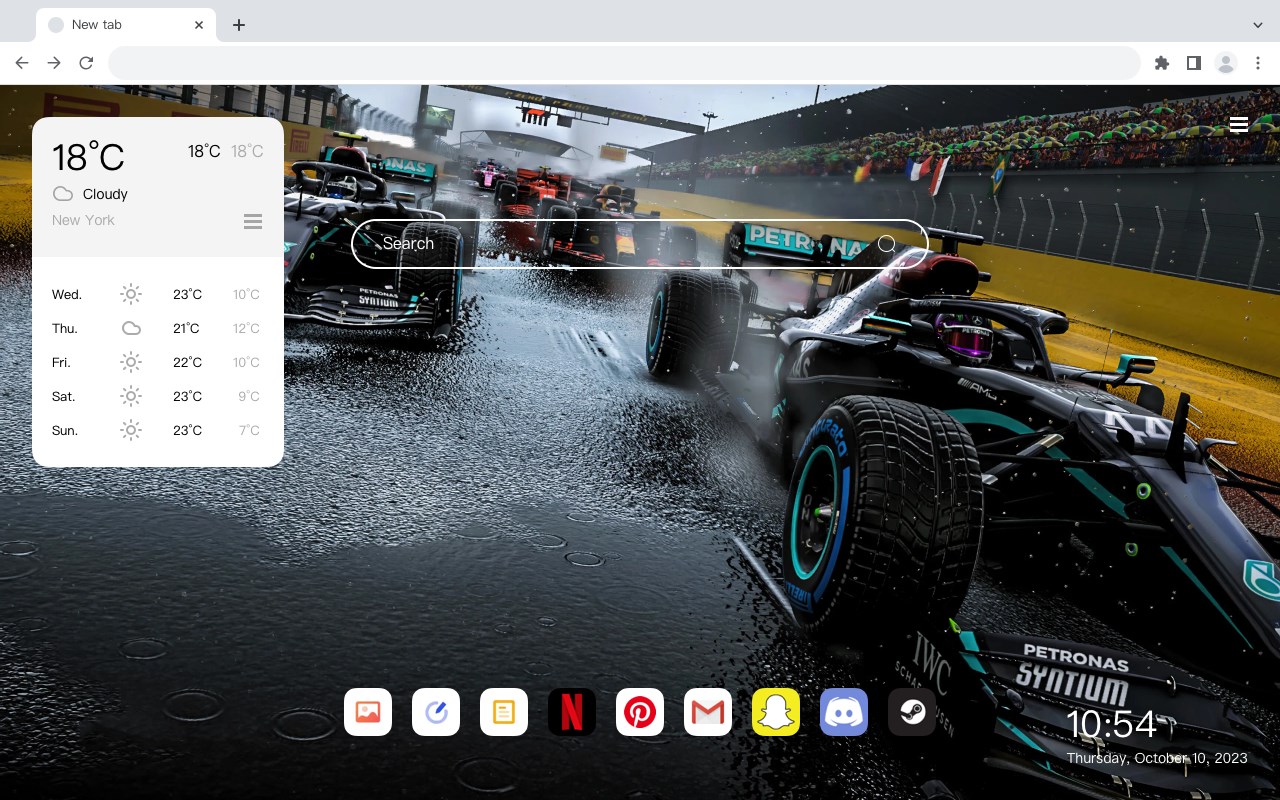Click Thursday's cloud forecast icon
Screen dimensions: 1280x800
[x=131, y=328]
